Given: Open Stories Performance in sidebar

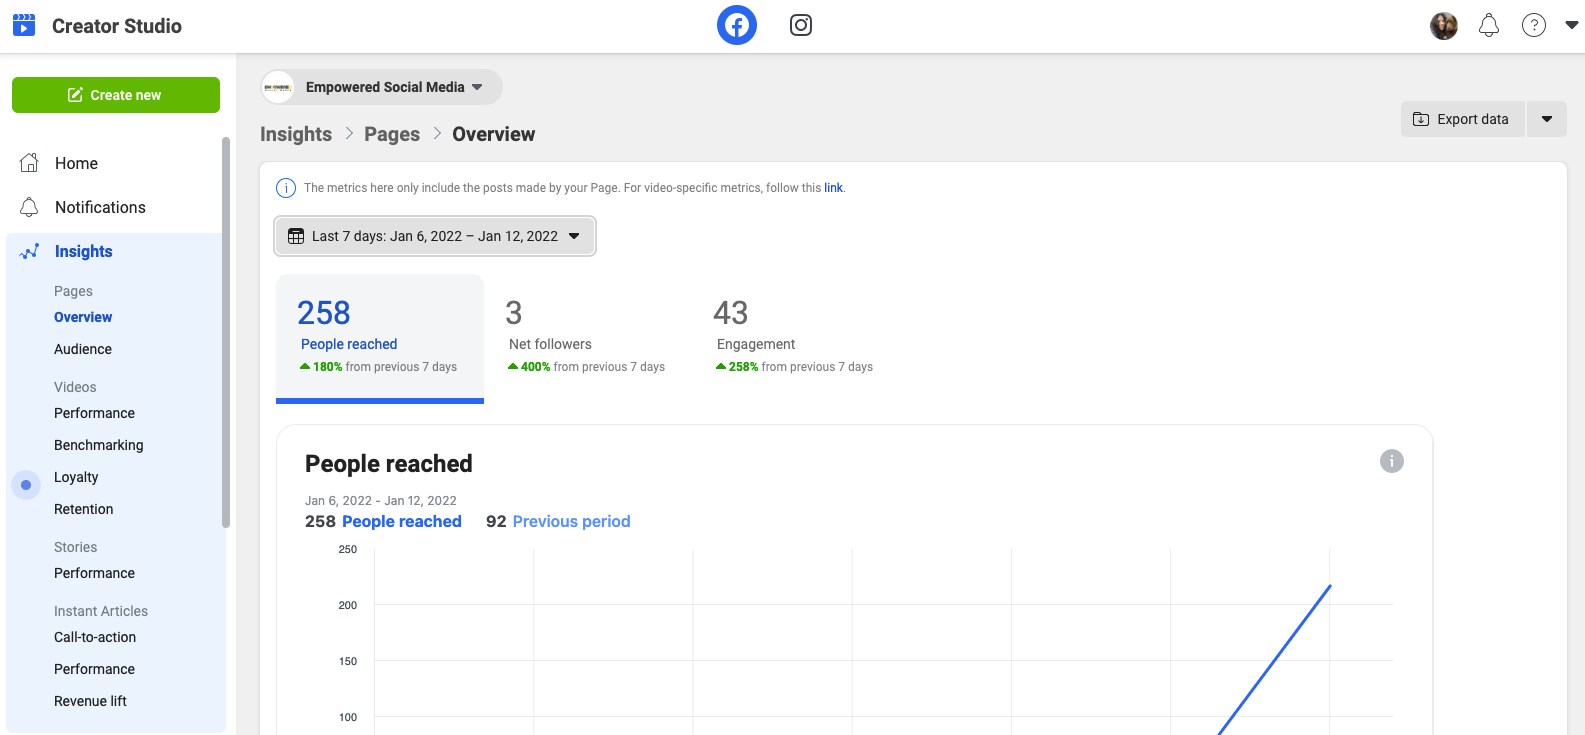Looking at the screenshot, I should pyautogui.click(x=94, y=573).
